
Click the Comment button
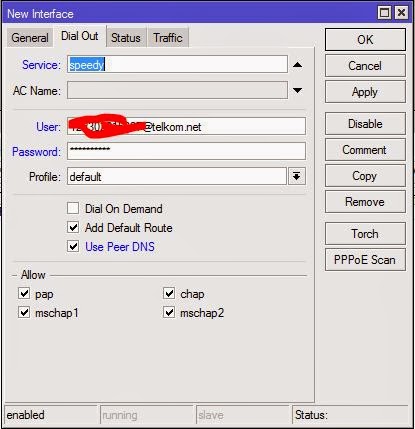click(x=365, y=150)
